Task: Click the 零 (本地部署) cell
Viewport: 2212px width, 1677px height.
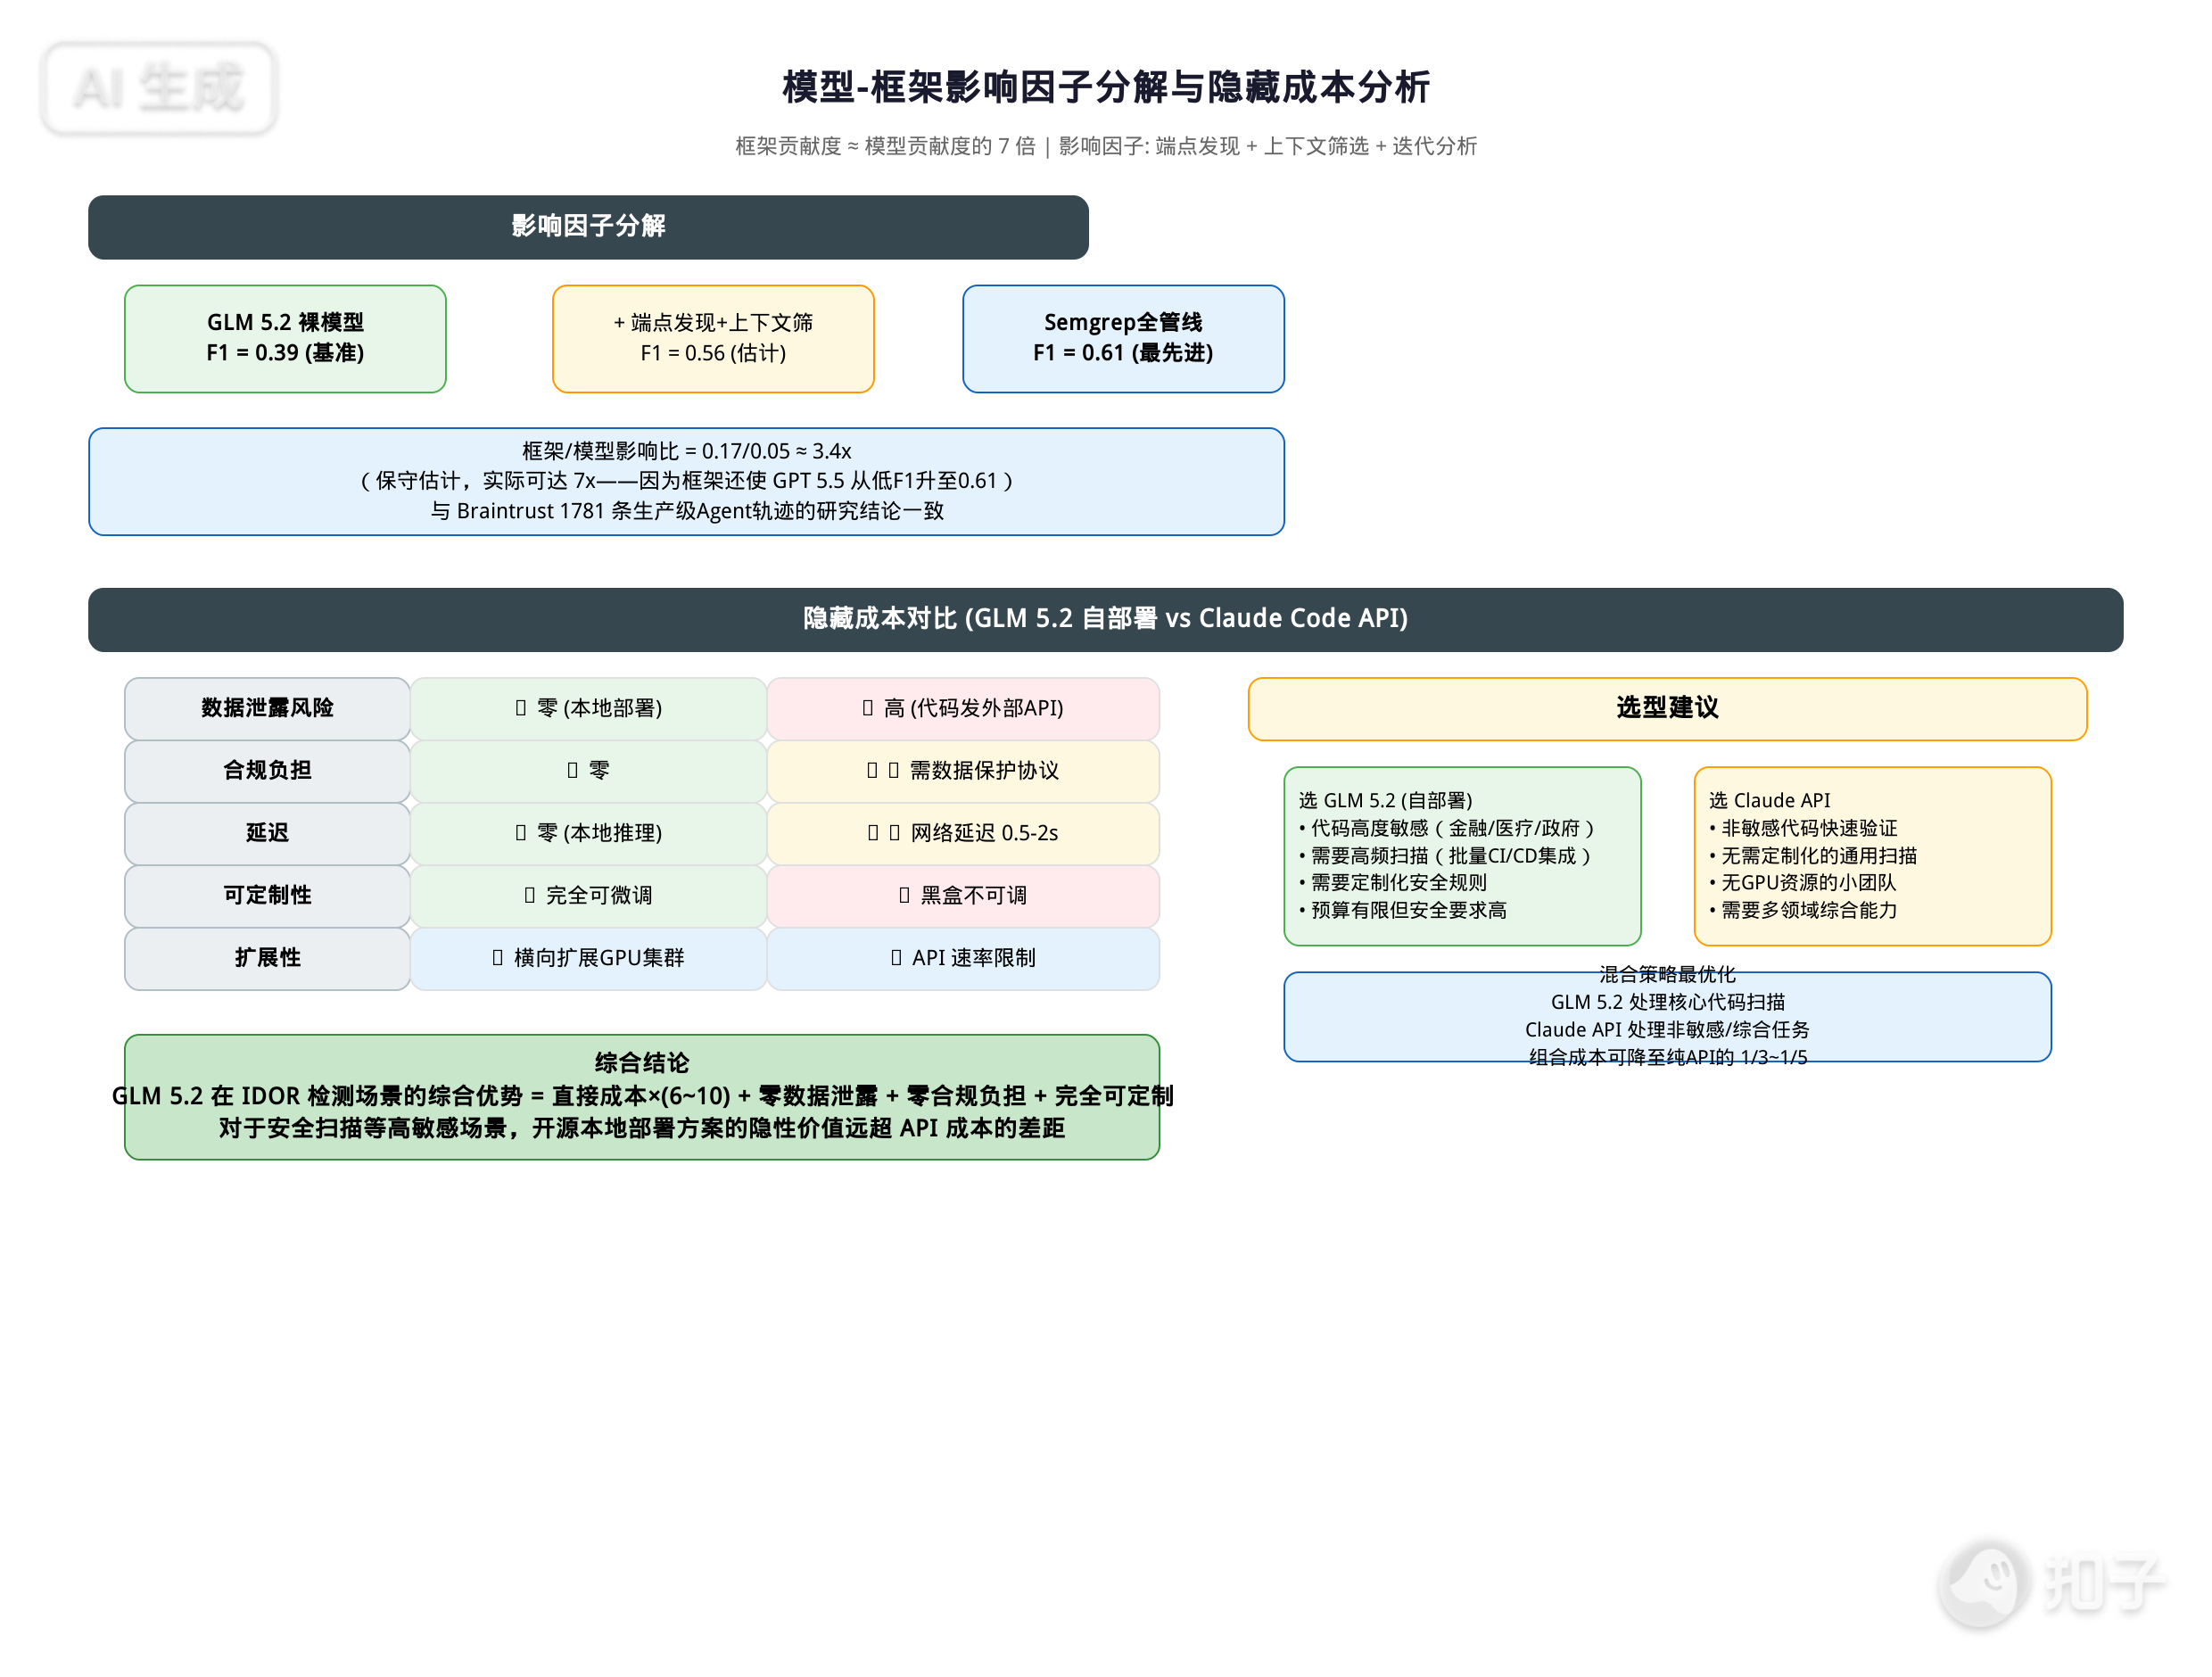Action: pos(588,708)
